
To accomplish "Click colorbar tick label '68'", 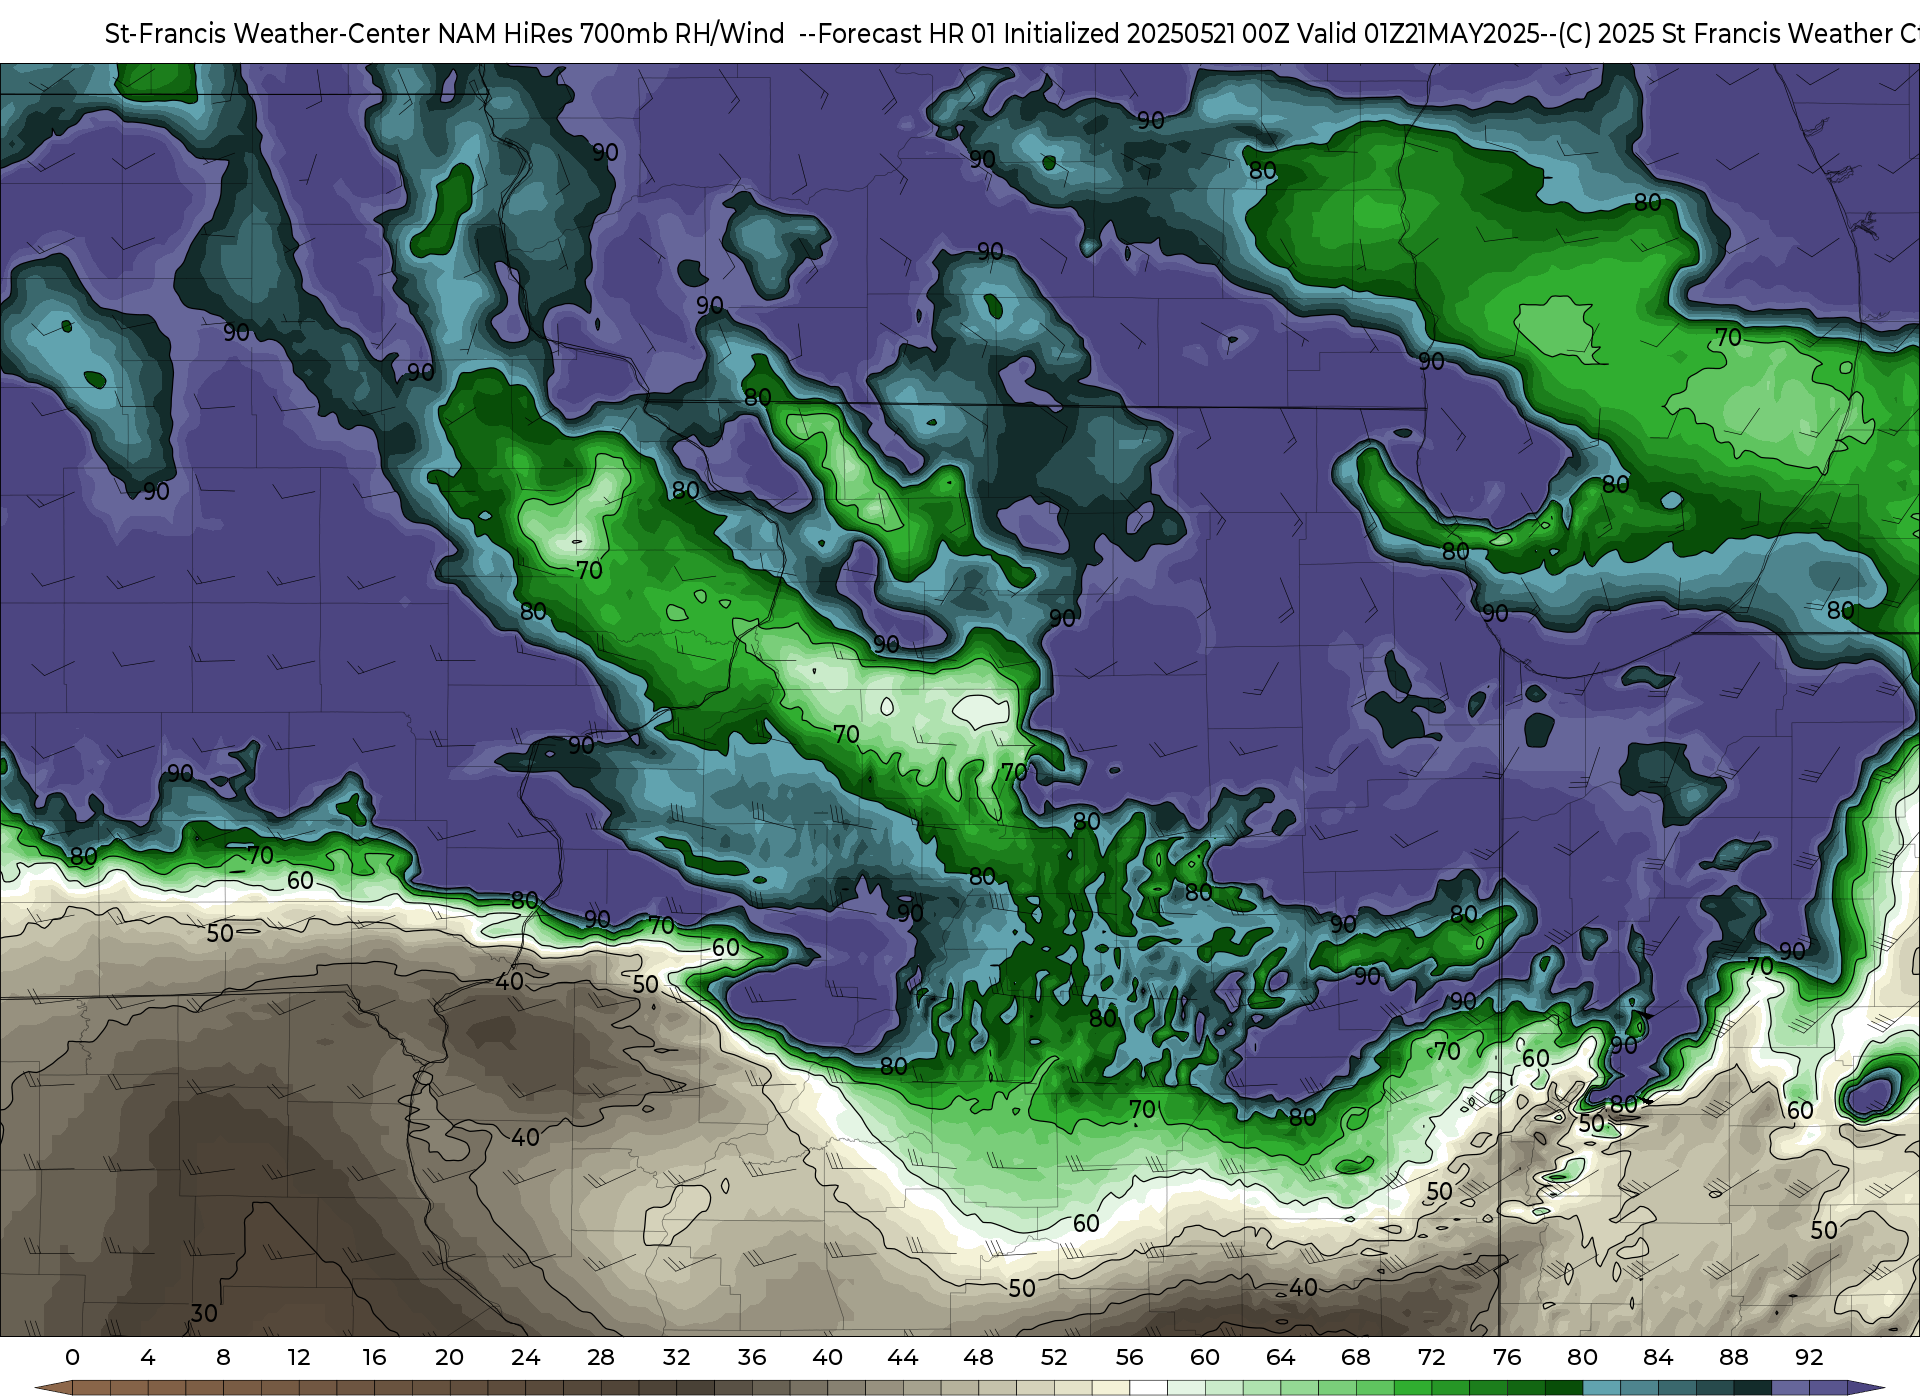I will (1356, 1357).
